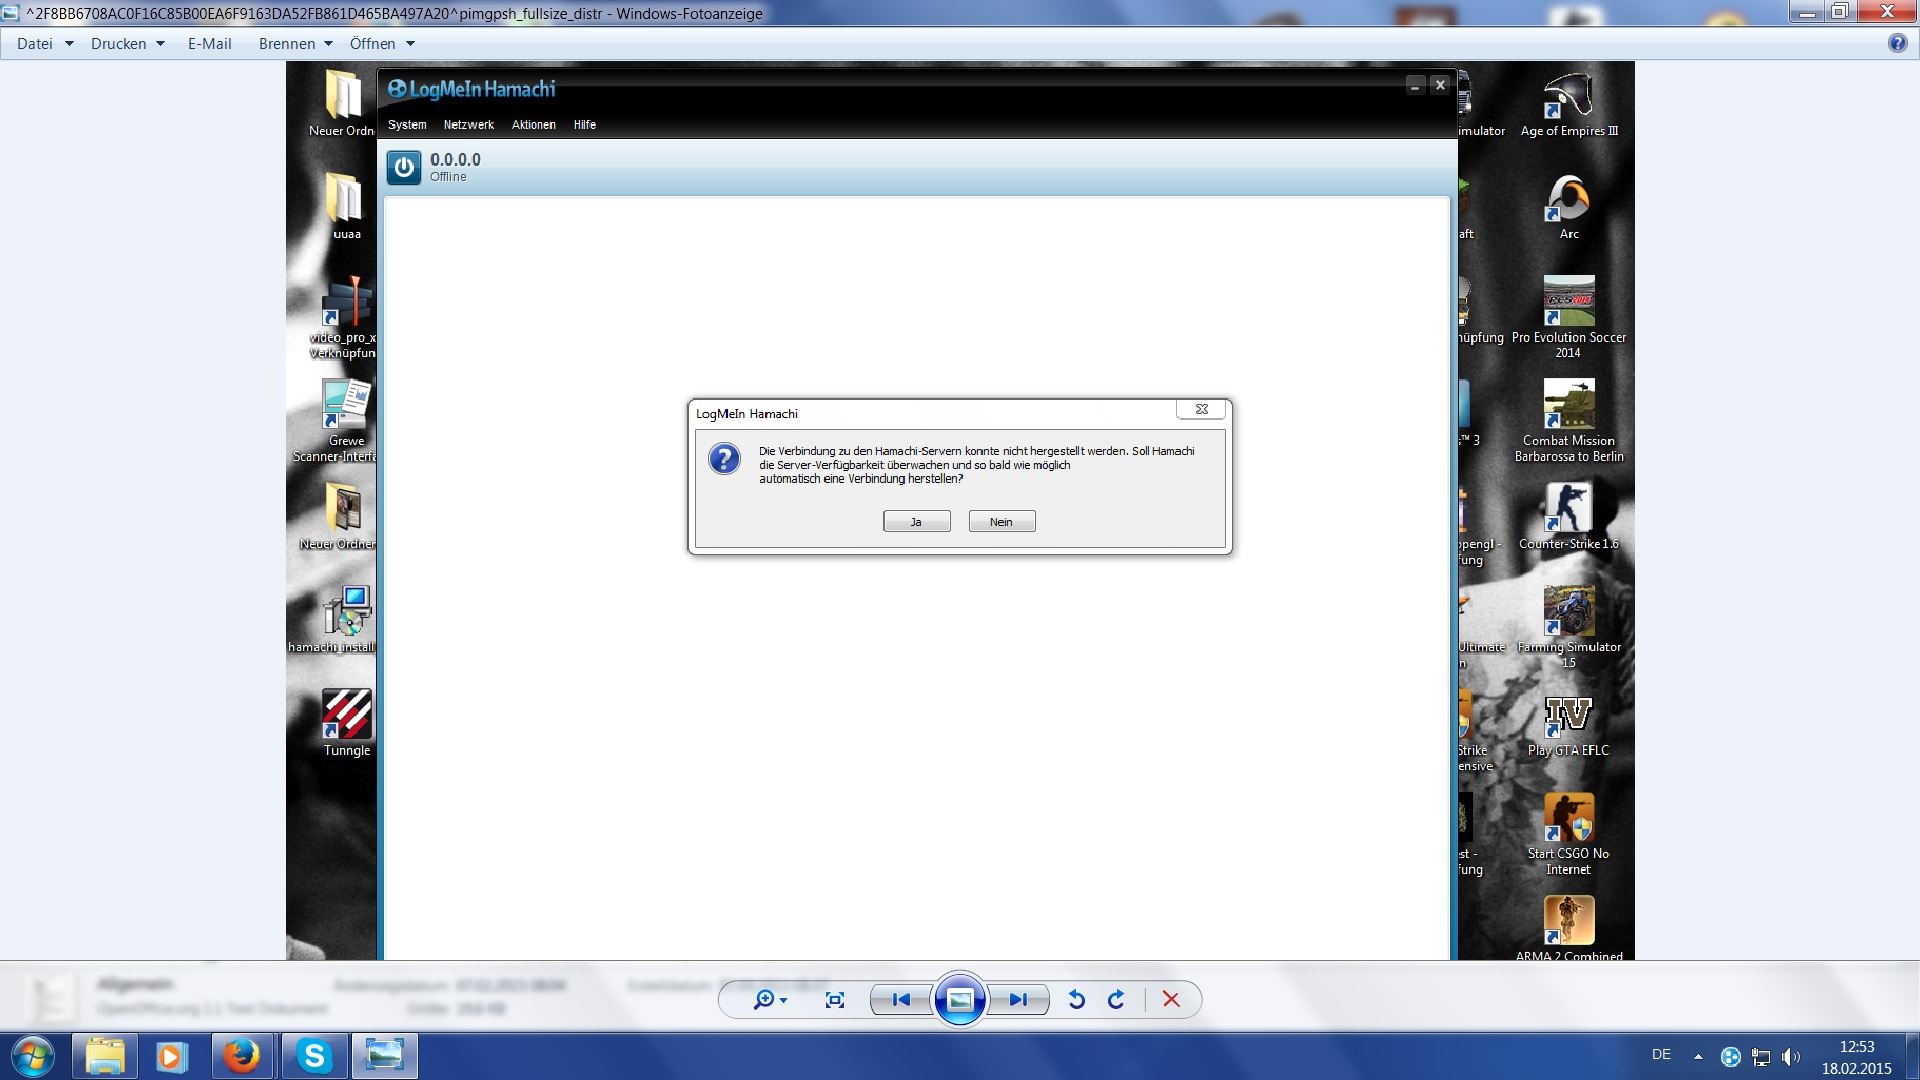Delete the photo with the red X icon
The width and height of the screenshot is (1920, 1080).
[x=1171, y=999]
